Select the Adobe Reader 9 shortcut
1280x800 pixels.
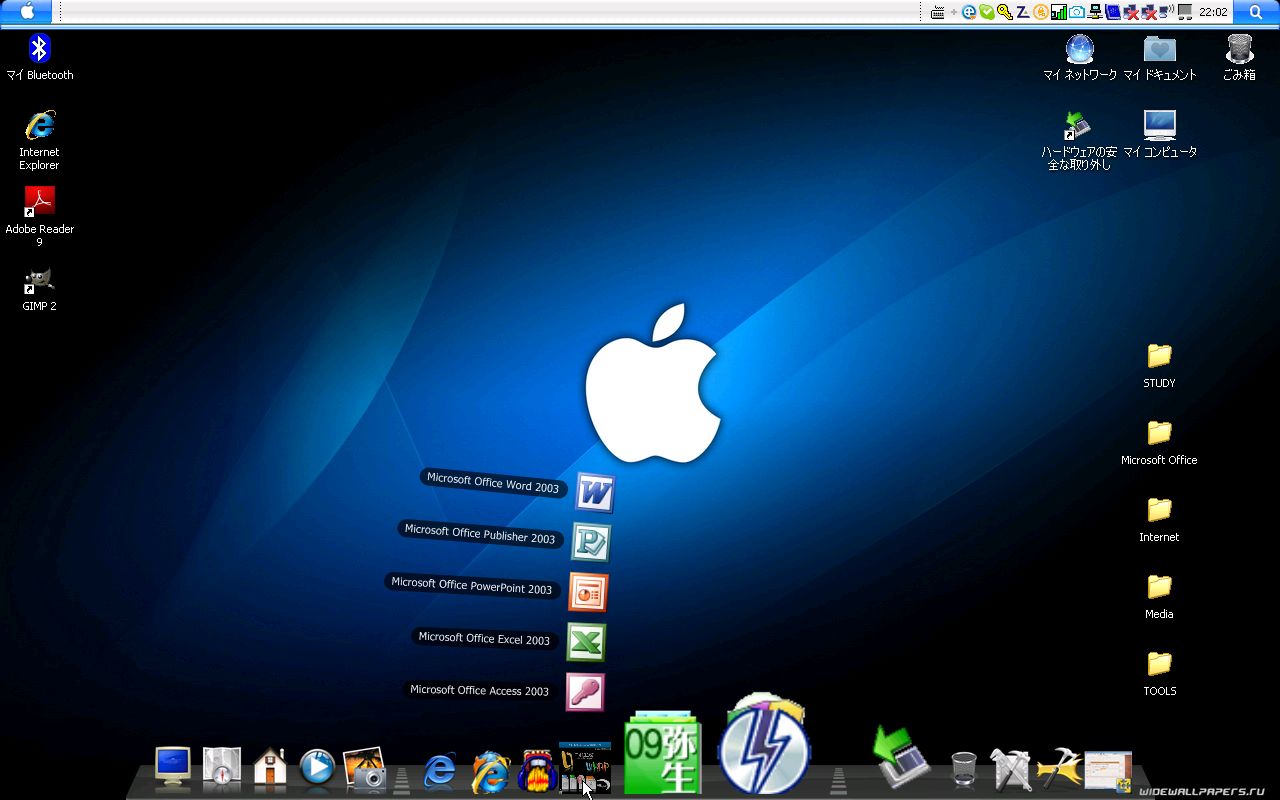point(40,217)
